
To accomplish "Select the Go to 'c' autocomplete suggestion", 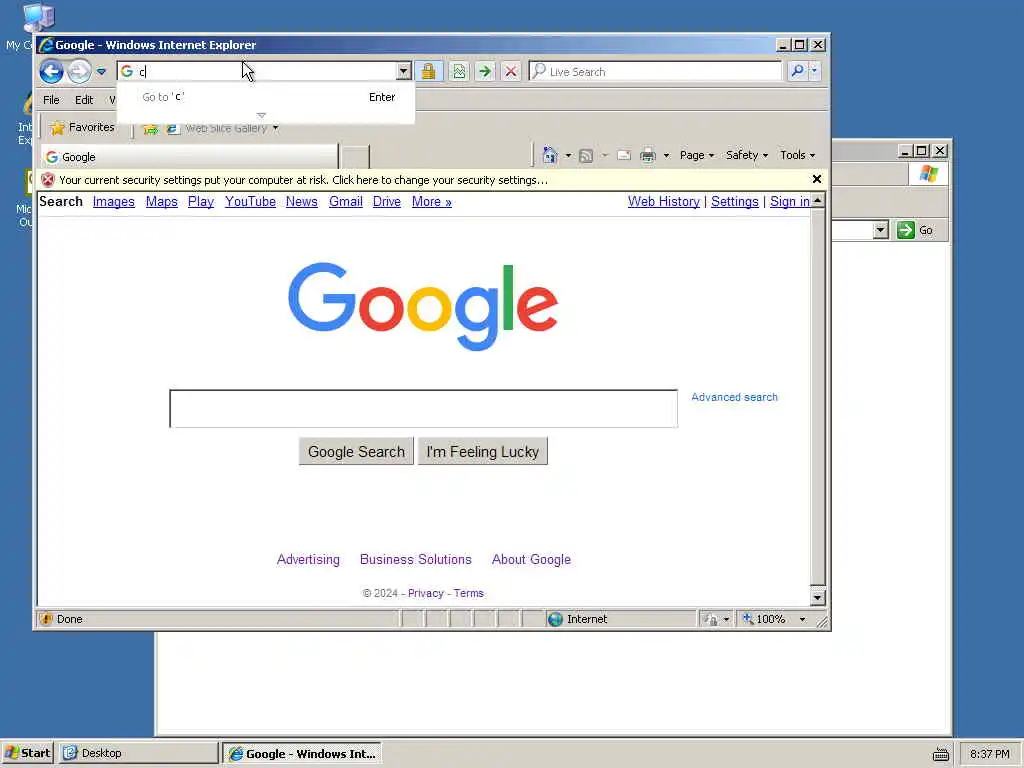I will [x=266, y=97].
